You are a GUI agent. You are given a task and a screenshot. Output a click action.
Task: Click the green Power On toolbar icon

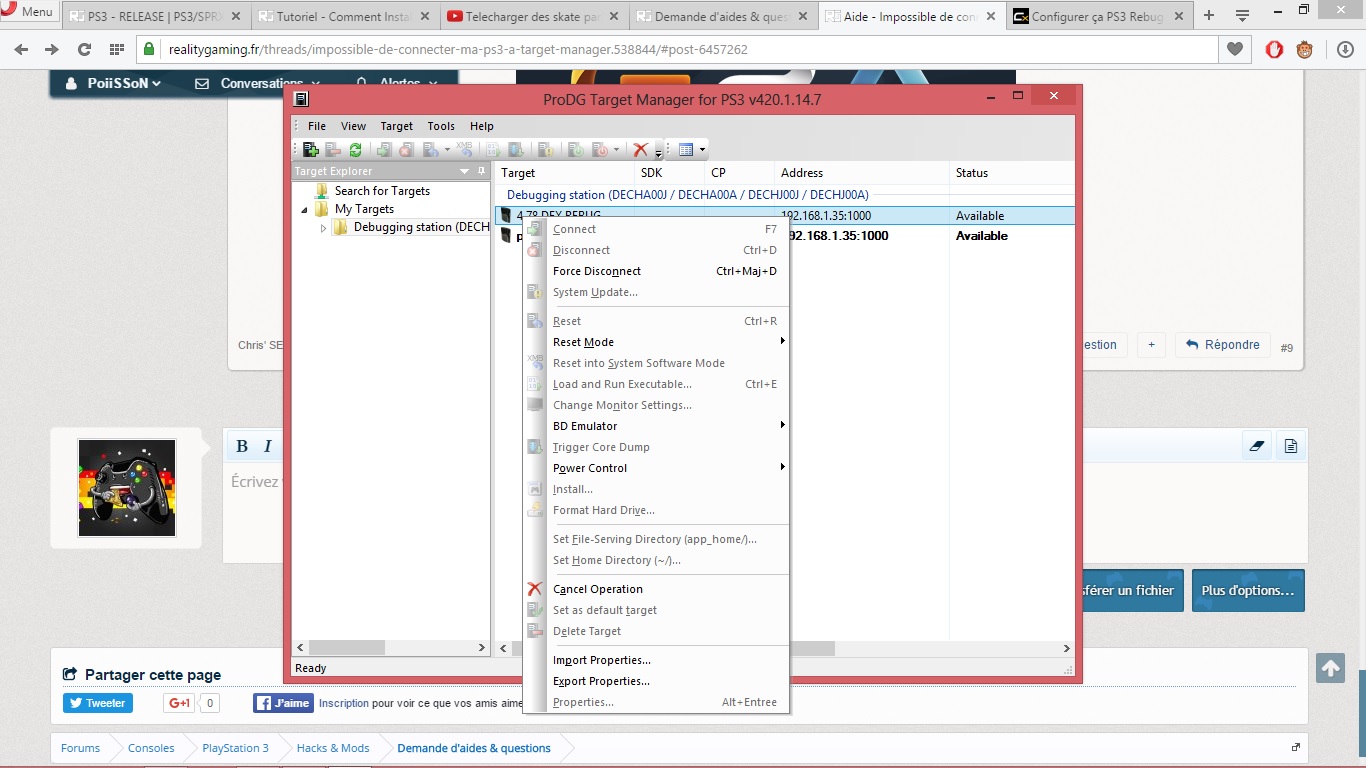coord(576,150)
